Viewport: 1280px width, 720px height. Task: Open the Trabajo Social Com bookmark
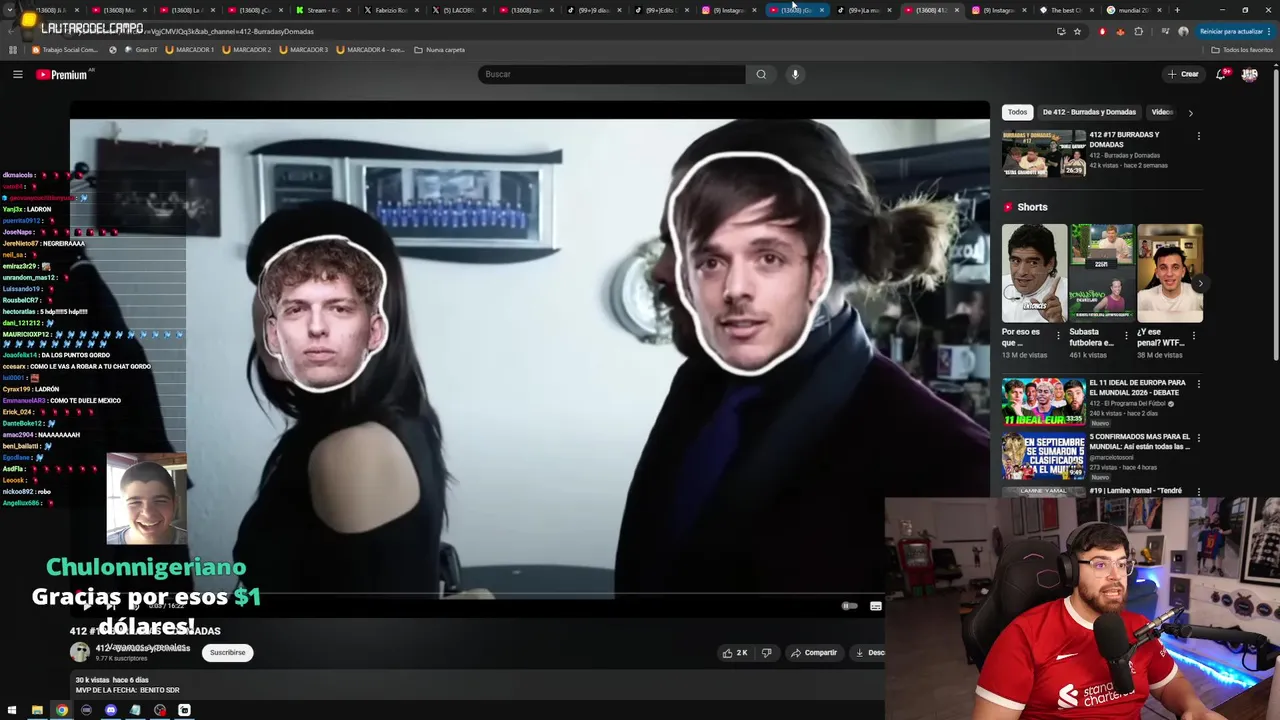pyautogui.click(x=65, y=49)
